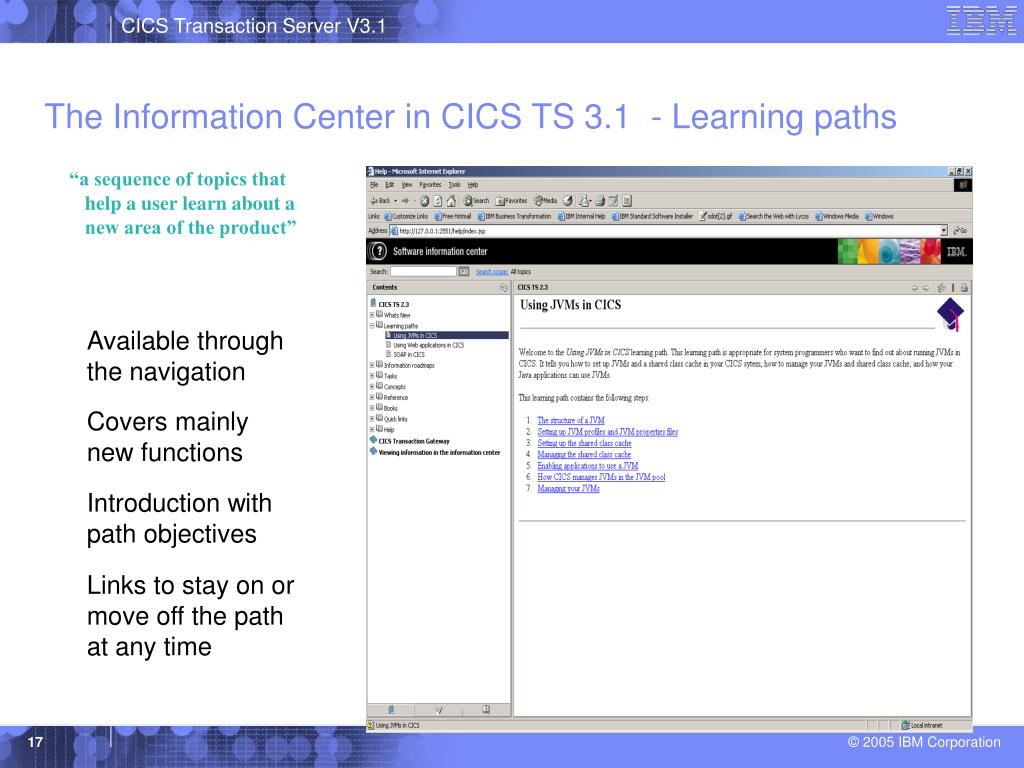
Task: Click the Mail icon in toolbar
Action: (584, 201)
